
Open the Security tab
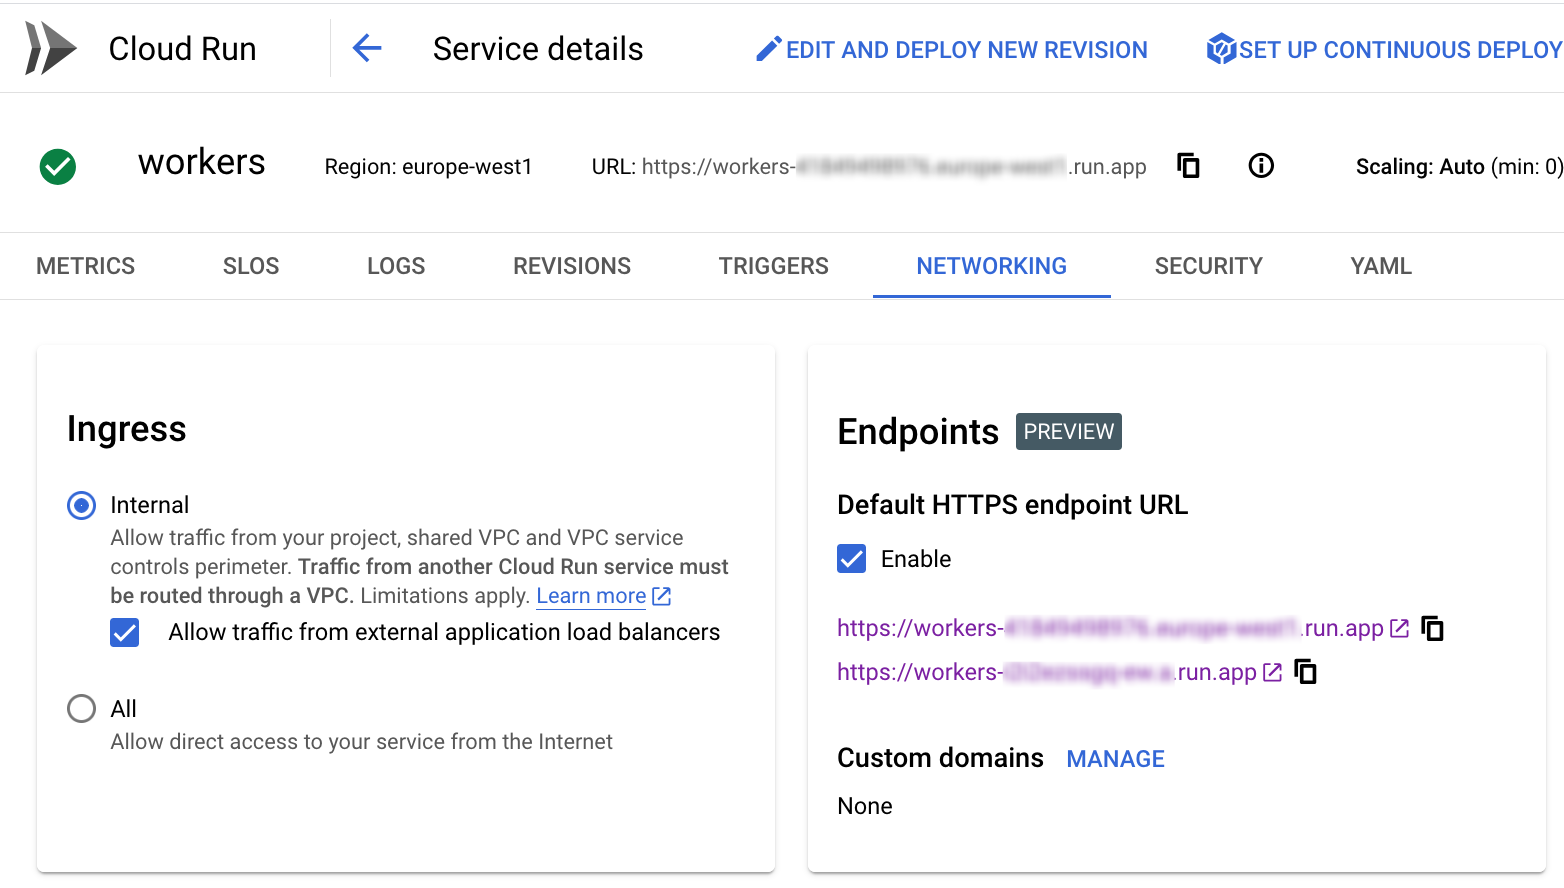tap(1209, 266)
